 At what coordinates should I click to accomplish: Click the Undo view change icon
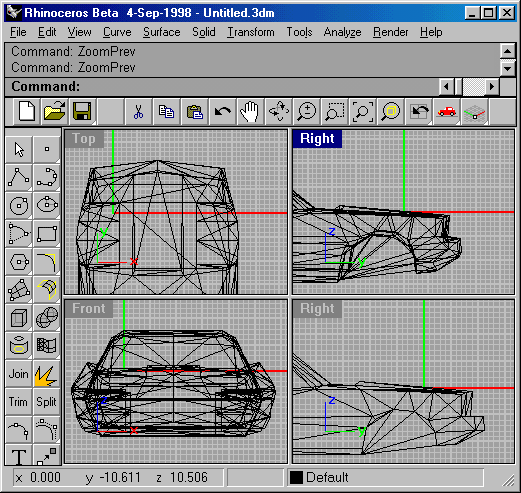point(418,111)
